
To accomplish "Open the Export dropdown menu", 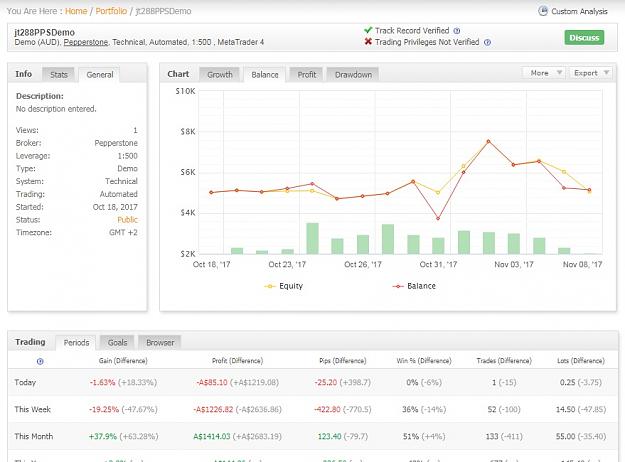I will (591, 73).
